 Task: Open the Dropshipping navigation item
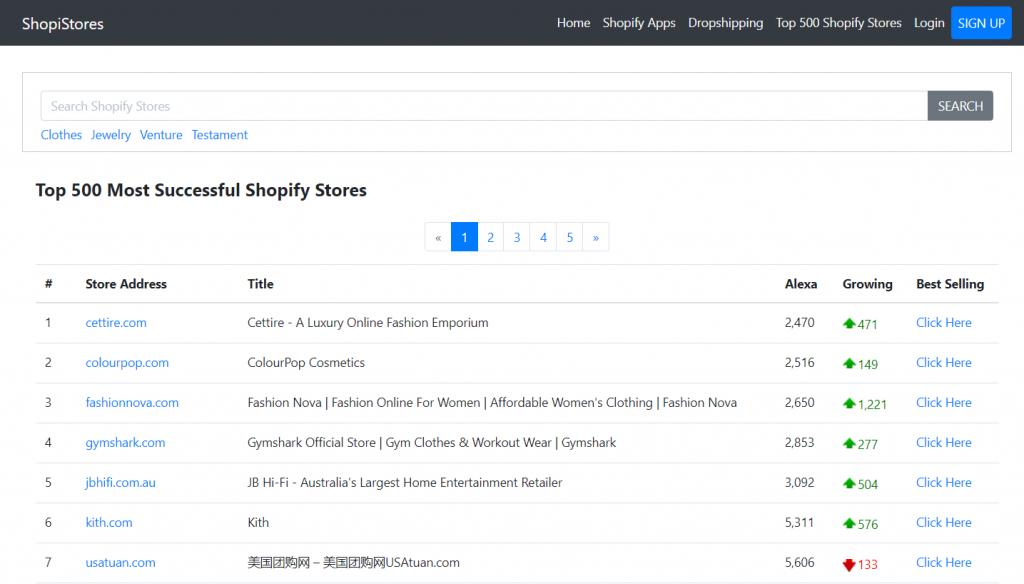(x=725, y=22)
